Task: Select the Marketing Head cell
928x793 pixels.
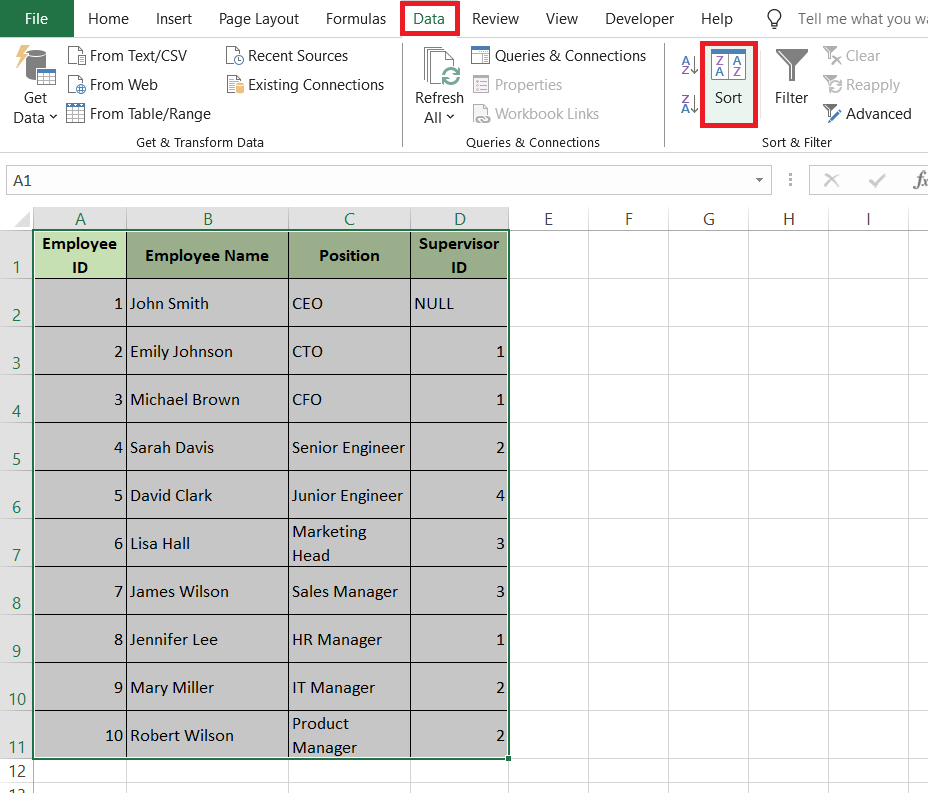Action: [349, 543]
